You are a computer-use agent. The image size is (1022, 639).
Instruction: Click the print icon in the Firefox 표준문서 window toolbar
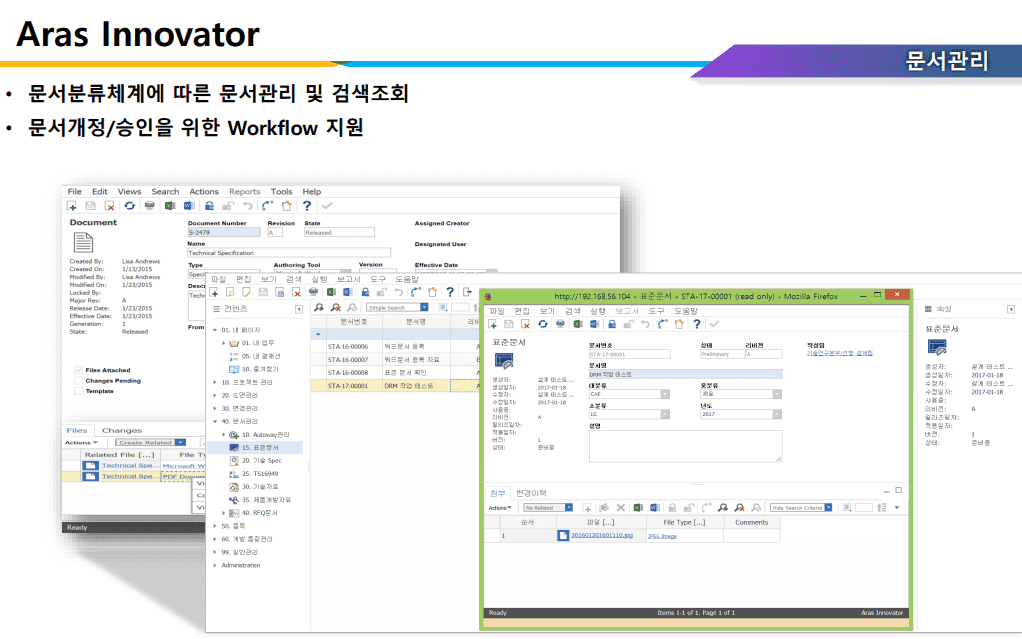coord(560,324)
